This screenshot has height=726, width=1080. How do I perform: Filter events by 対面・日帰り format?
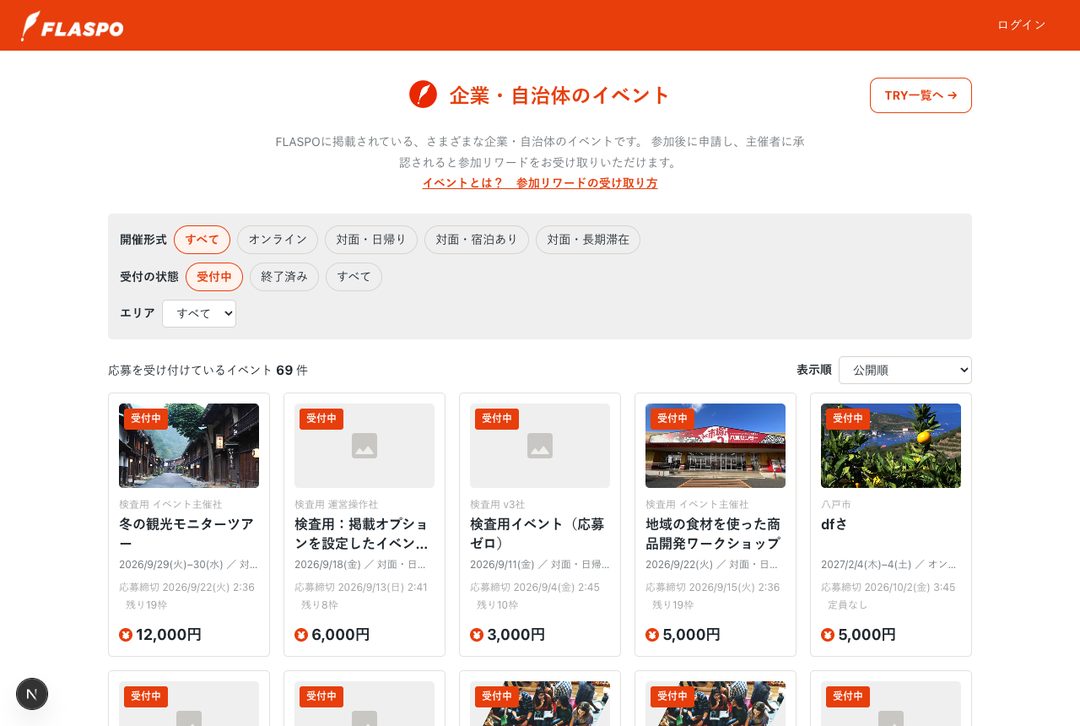click(x=371, y=240)
